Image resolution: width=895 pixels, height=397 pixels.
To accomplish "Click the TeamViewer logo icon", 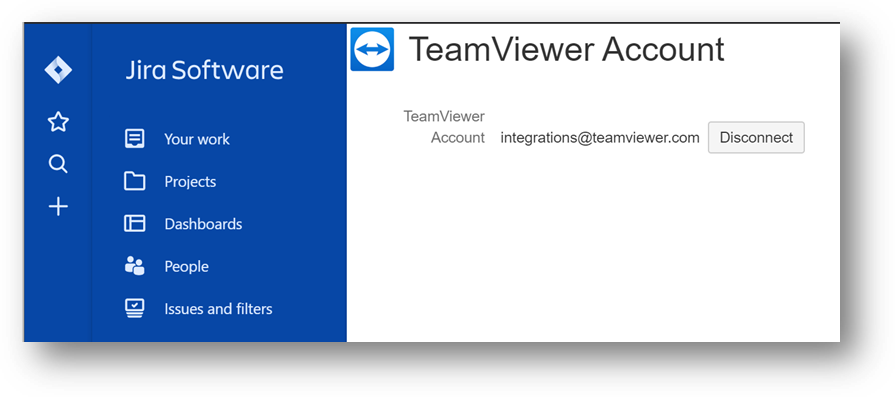I will pyautogui.click(x=372, y=50).
